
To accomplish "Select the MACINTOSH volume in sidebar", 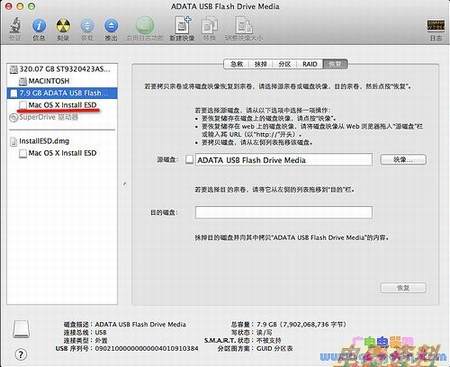I will click(x=62, y=81).
